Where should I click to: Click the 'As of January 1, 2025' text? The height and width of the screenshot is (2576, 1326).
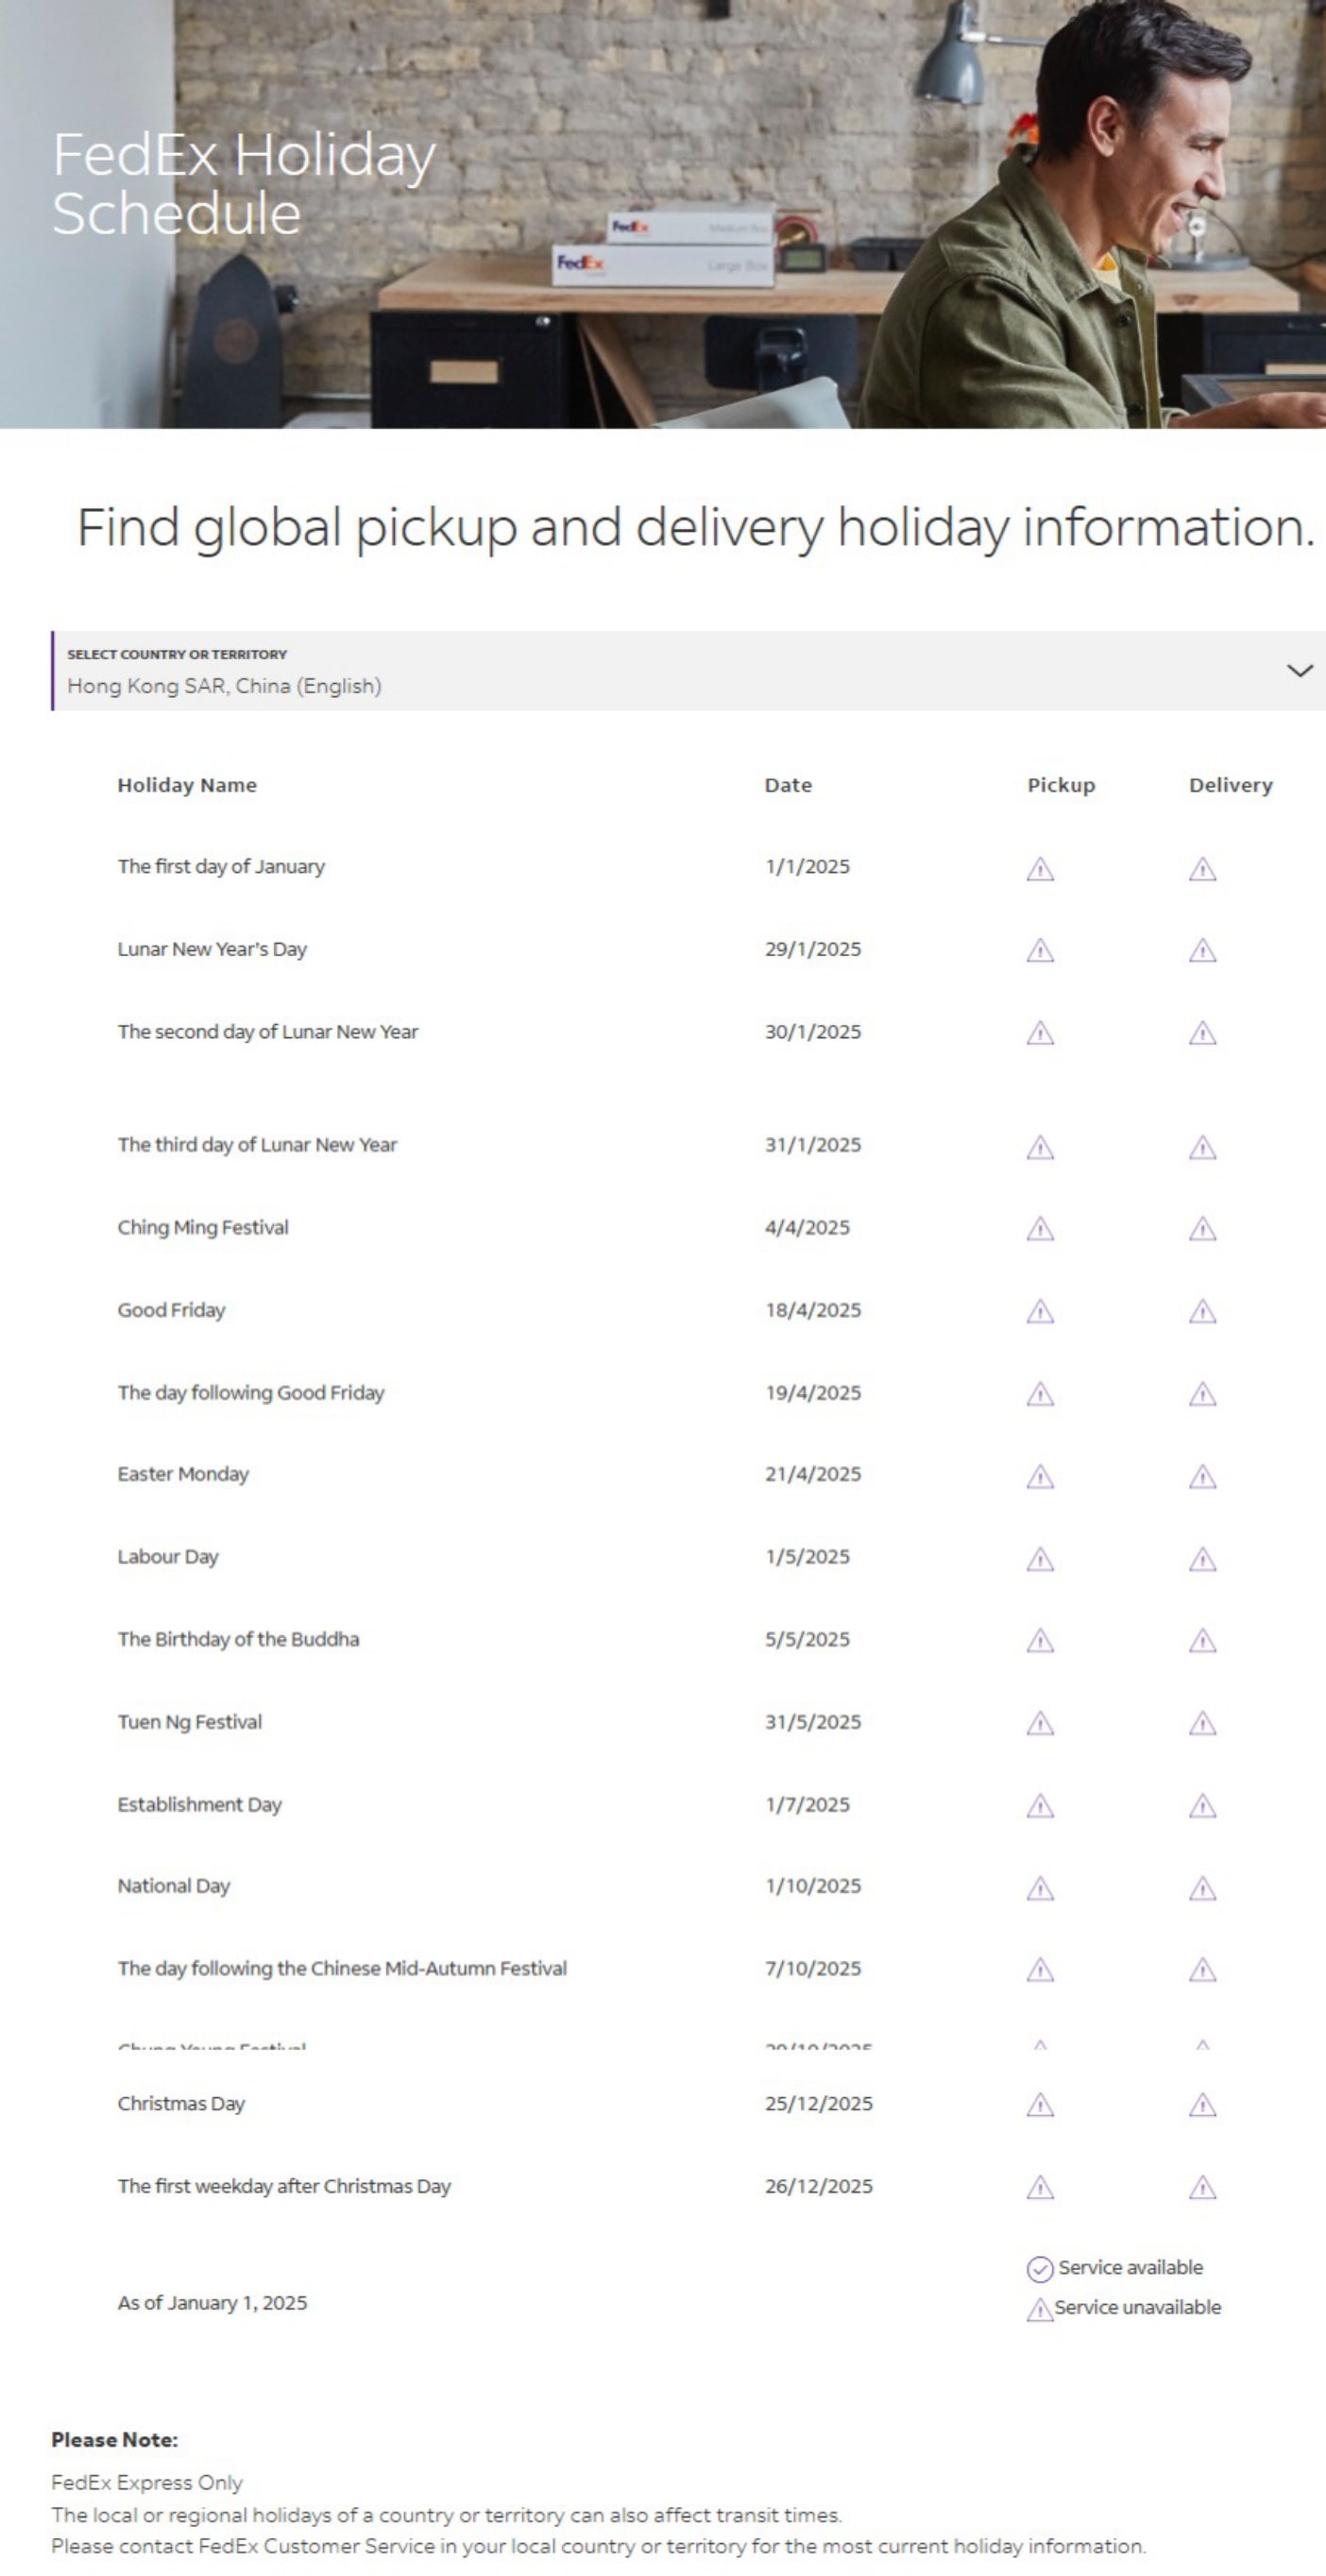click(x=212, y=2302)
